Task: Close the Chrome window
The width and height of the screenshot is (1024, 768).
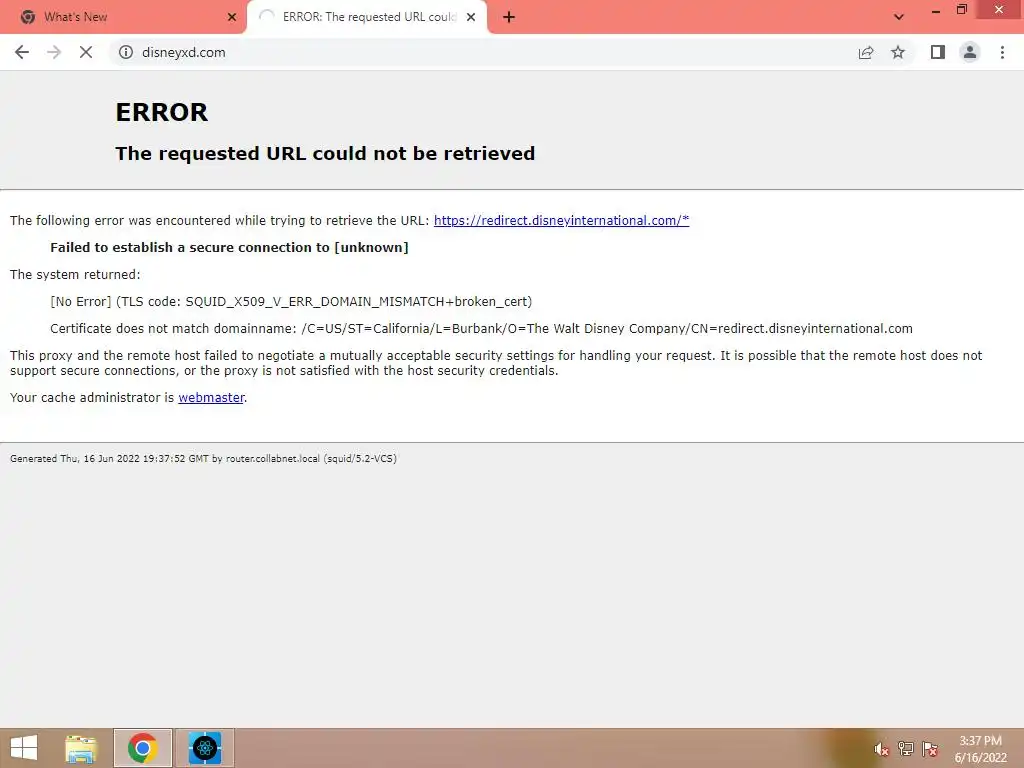Action: click(x=999, y=10)
